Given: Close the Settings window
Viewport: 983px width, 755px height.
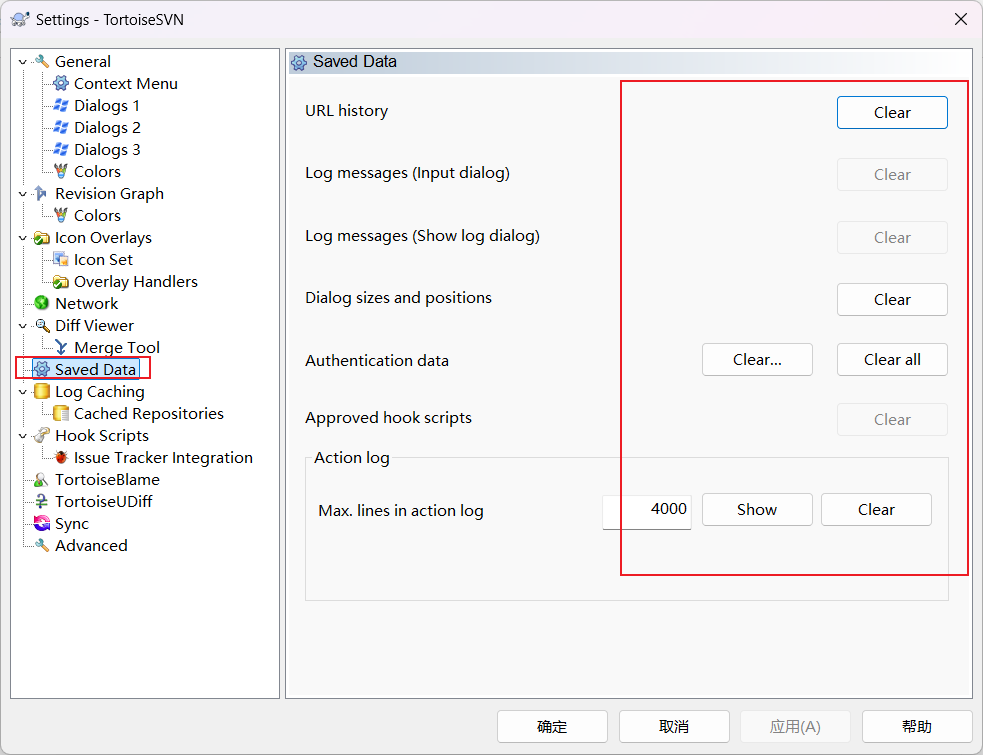Looking at the screenshot, I should click(960, 19).
